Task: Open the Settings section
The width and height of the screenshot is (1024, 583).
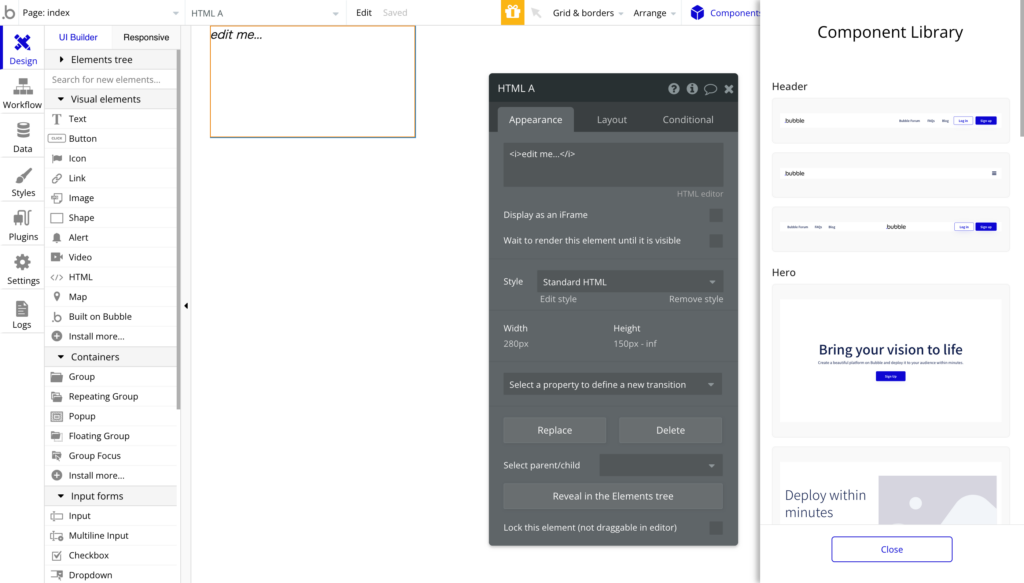Action: click(23, 269)
